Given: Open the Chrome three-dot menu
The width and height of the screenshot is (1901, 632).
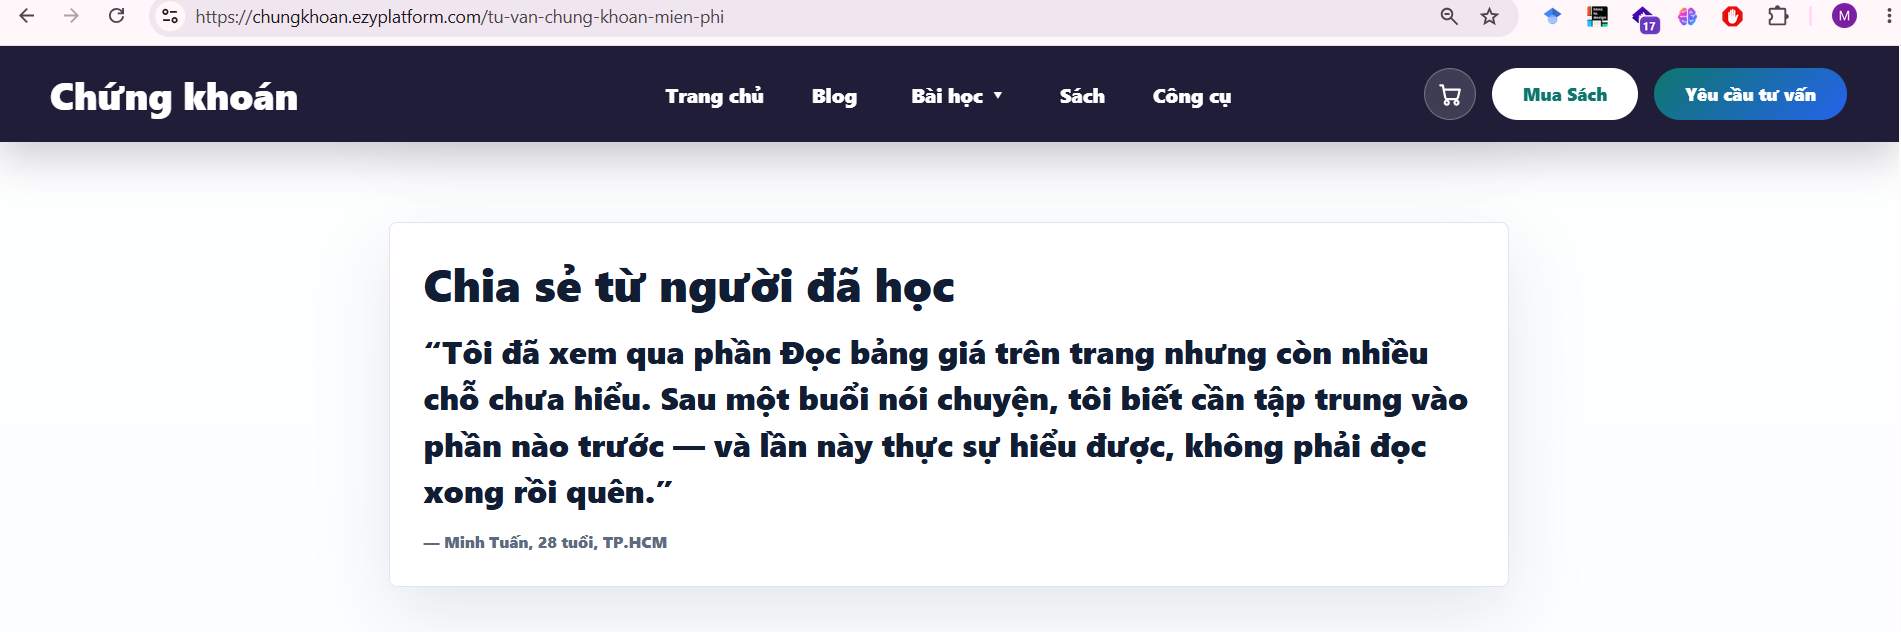Looking at the screenshot, I should click(1889, 16).
